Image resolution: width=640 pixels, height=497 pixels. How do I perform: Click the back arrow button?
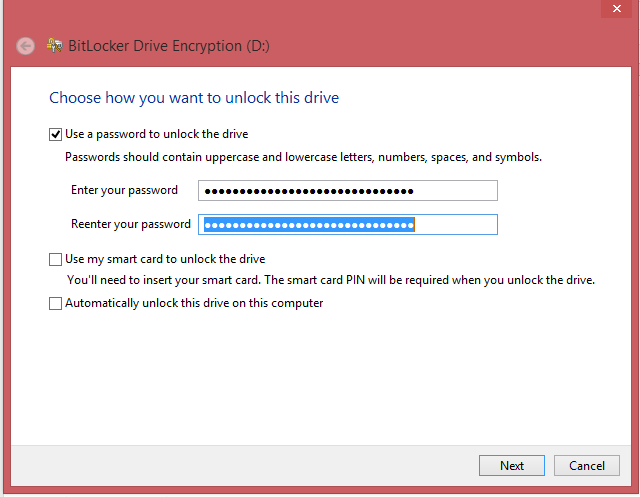pos(25,46)
